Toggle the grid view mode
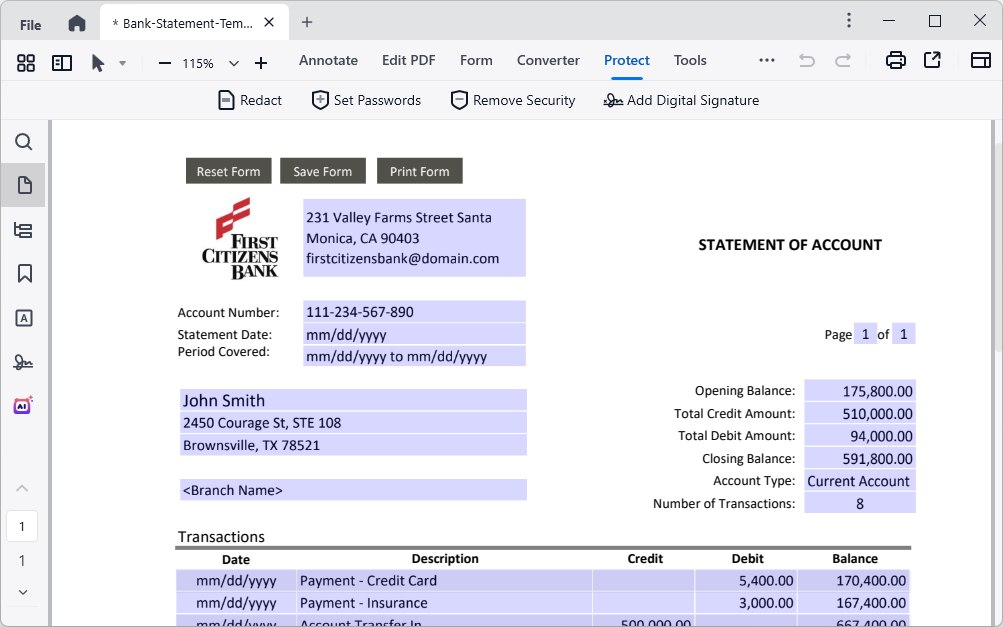 point(25,62)
